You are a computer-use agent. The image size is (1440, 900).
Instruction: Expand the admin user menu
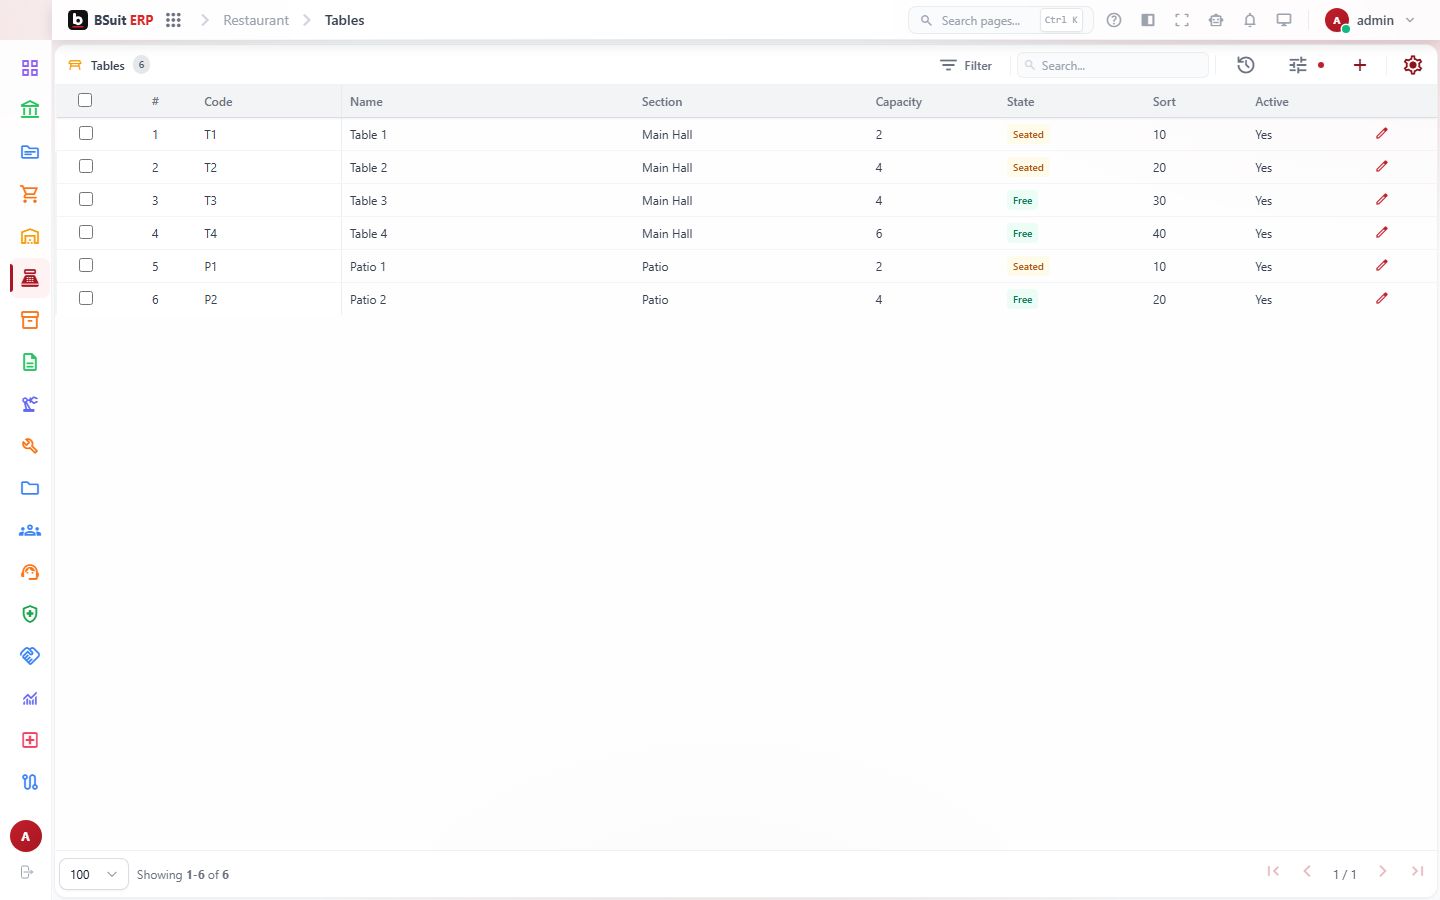coord(1370,20)
